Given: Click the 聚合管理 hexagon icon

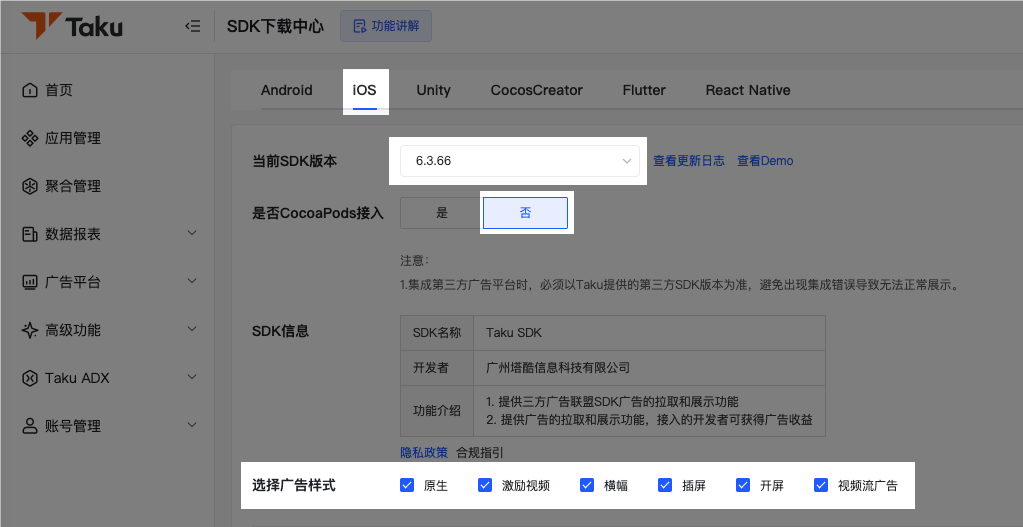Looking at the screenshot, I should [x=30, y=187].
